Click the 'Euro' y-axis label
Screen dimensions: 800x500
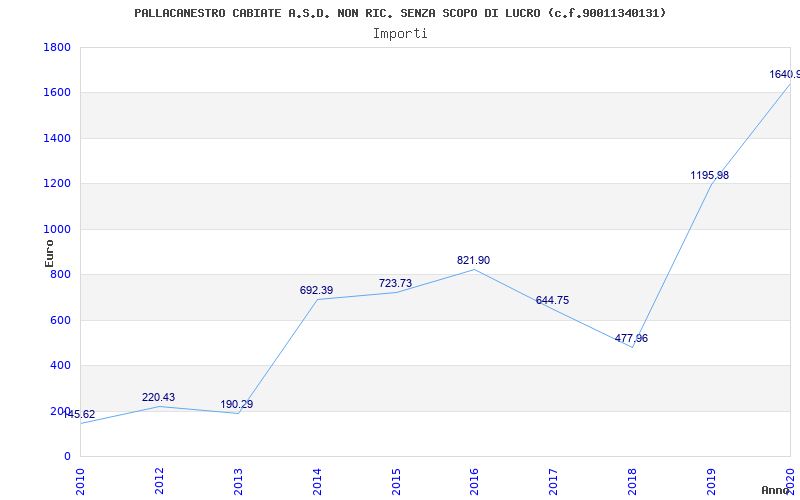coord(49,253)
